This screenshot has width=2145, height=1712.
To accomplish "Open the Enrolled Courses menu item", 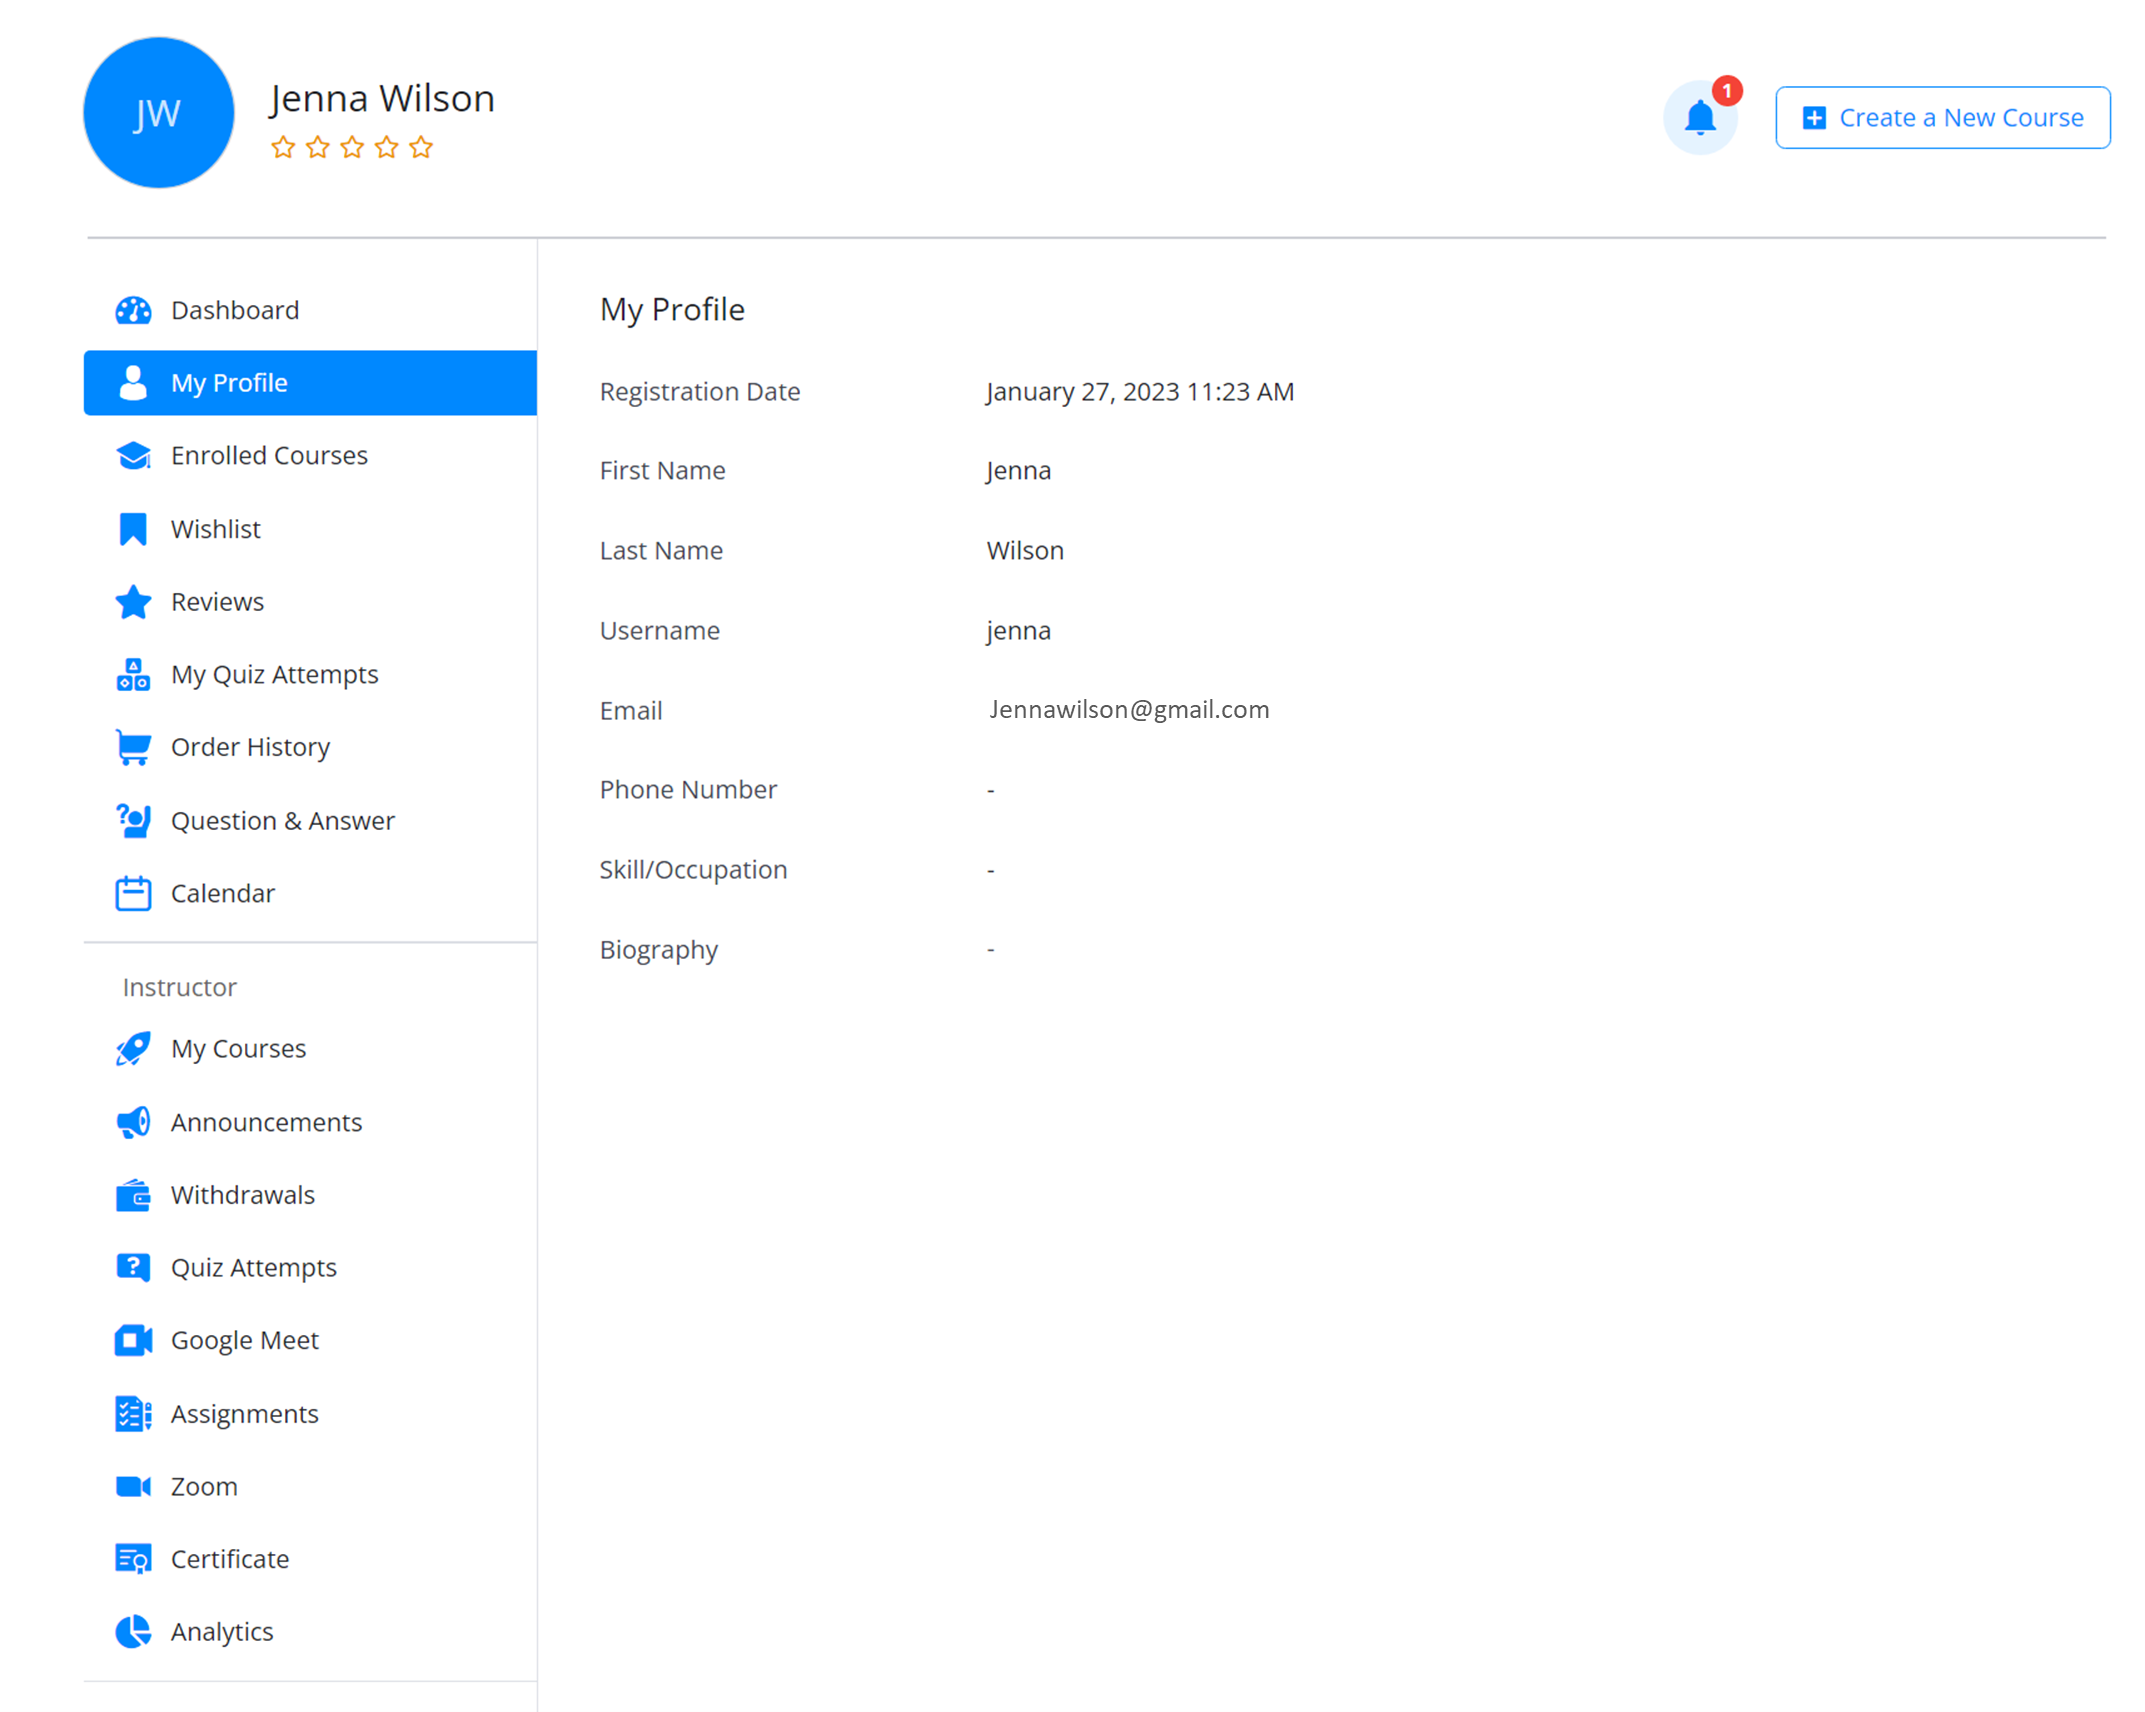I will click(x=269, y=456).
